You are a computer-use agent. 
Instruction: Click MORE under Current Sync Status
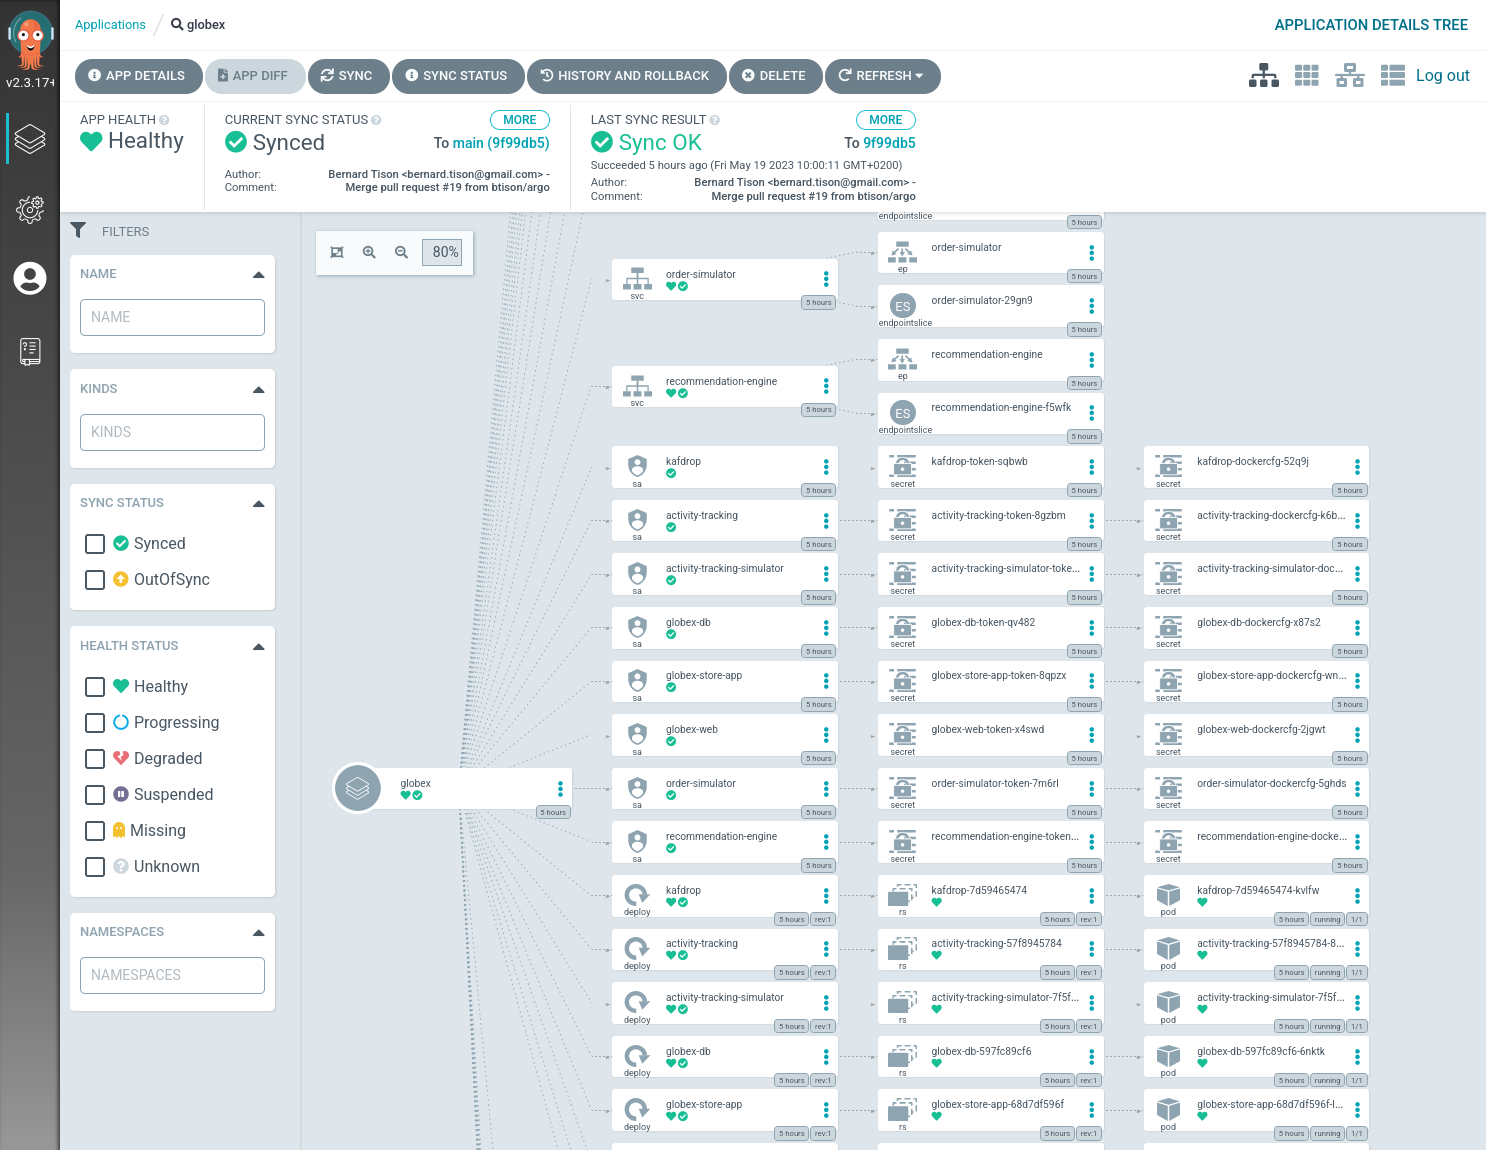tap(519, 120)
